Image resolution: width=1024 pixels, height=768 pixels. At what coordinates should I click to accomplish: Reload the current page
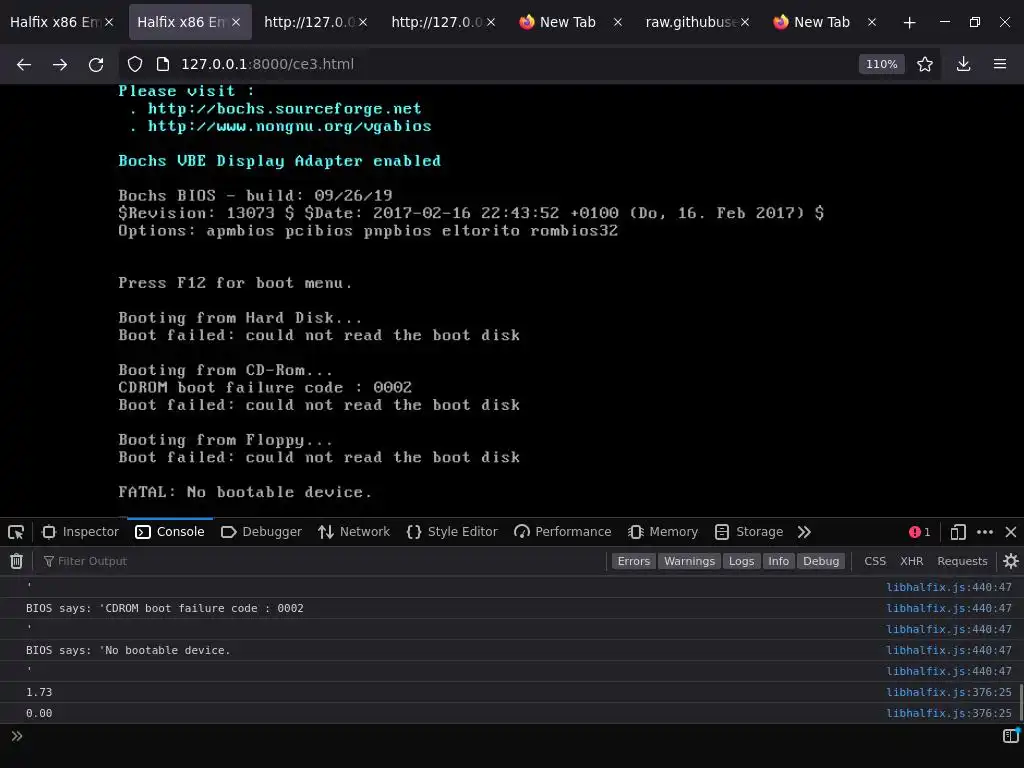pyautogui.click(x=96, y=64)
